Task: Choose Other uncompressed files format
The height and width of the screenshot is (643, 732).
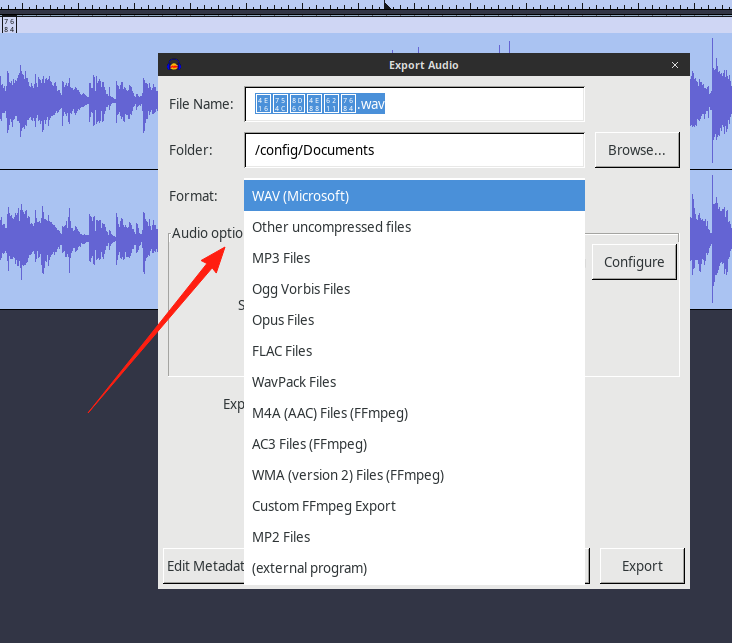Action: point(414,227)
